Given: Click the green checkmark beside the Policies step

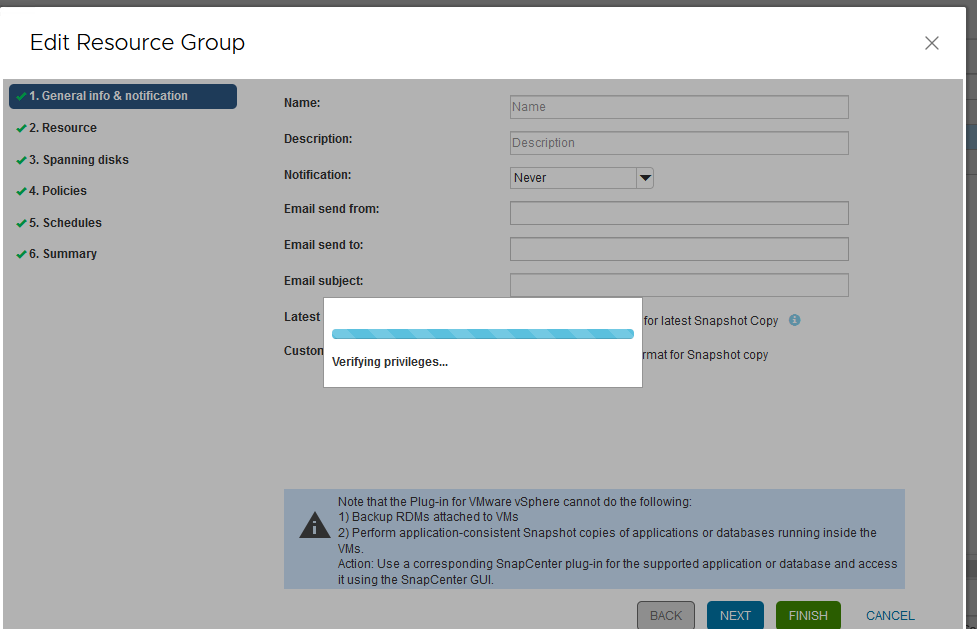Looking at the screenshot, I should tap(20, 191).
